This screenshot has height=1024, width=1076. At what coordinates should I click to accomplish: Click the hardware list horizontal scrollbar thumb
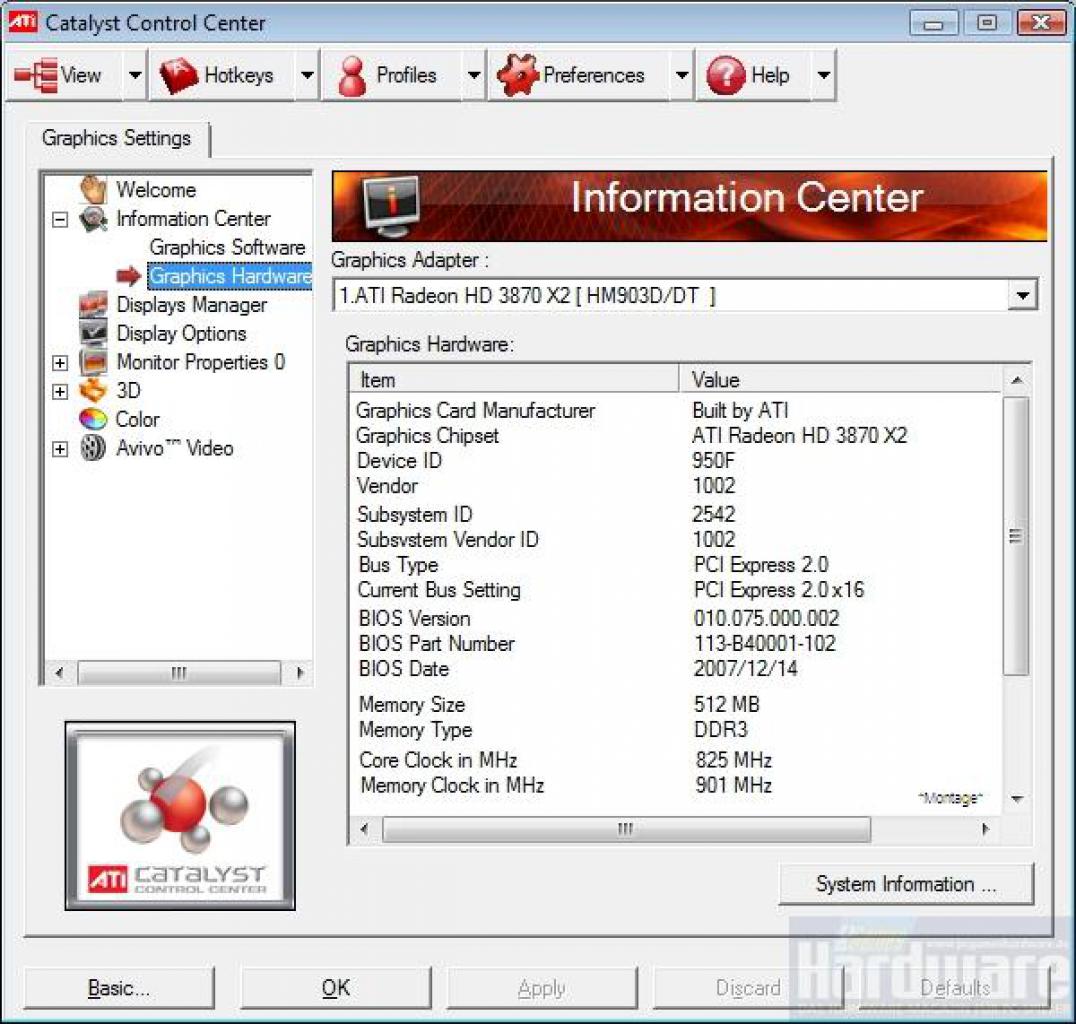626,829
